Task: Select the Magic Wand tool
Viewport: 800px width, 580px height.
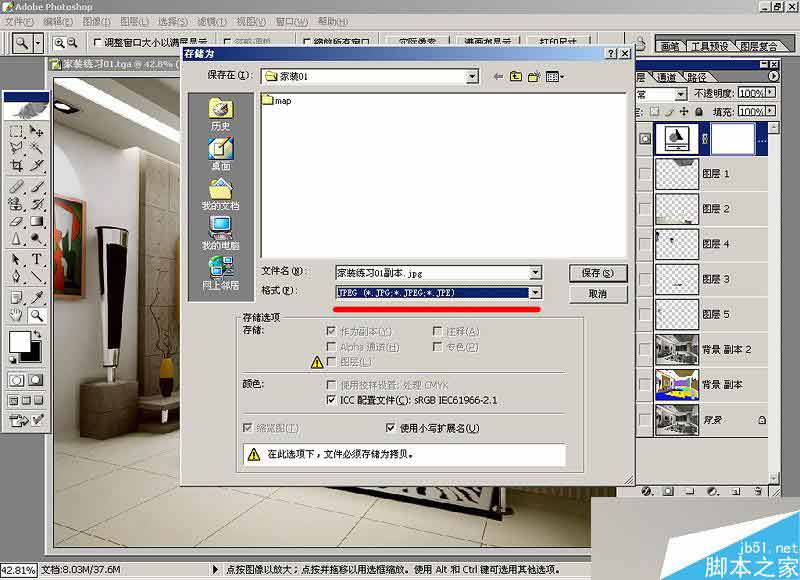Action: 36,148
